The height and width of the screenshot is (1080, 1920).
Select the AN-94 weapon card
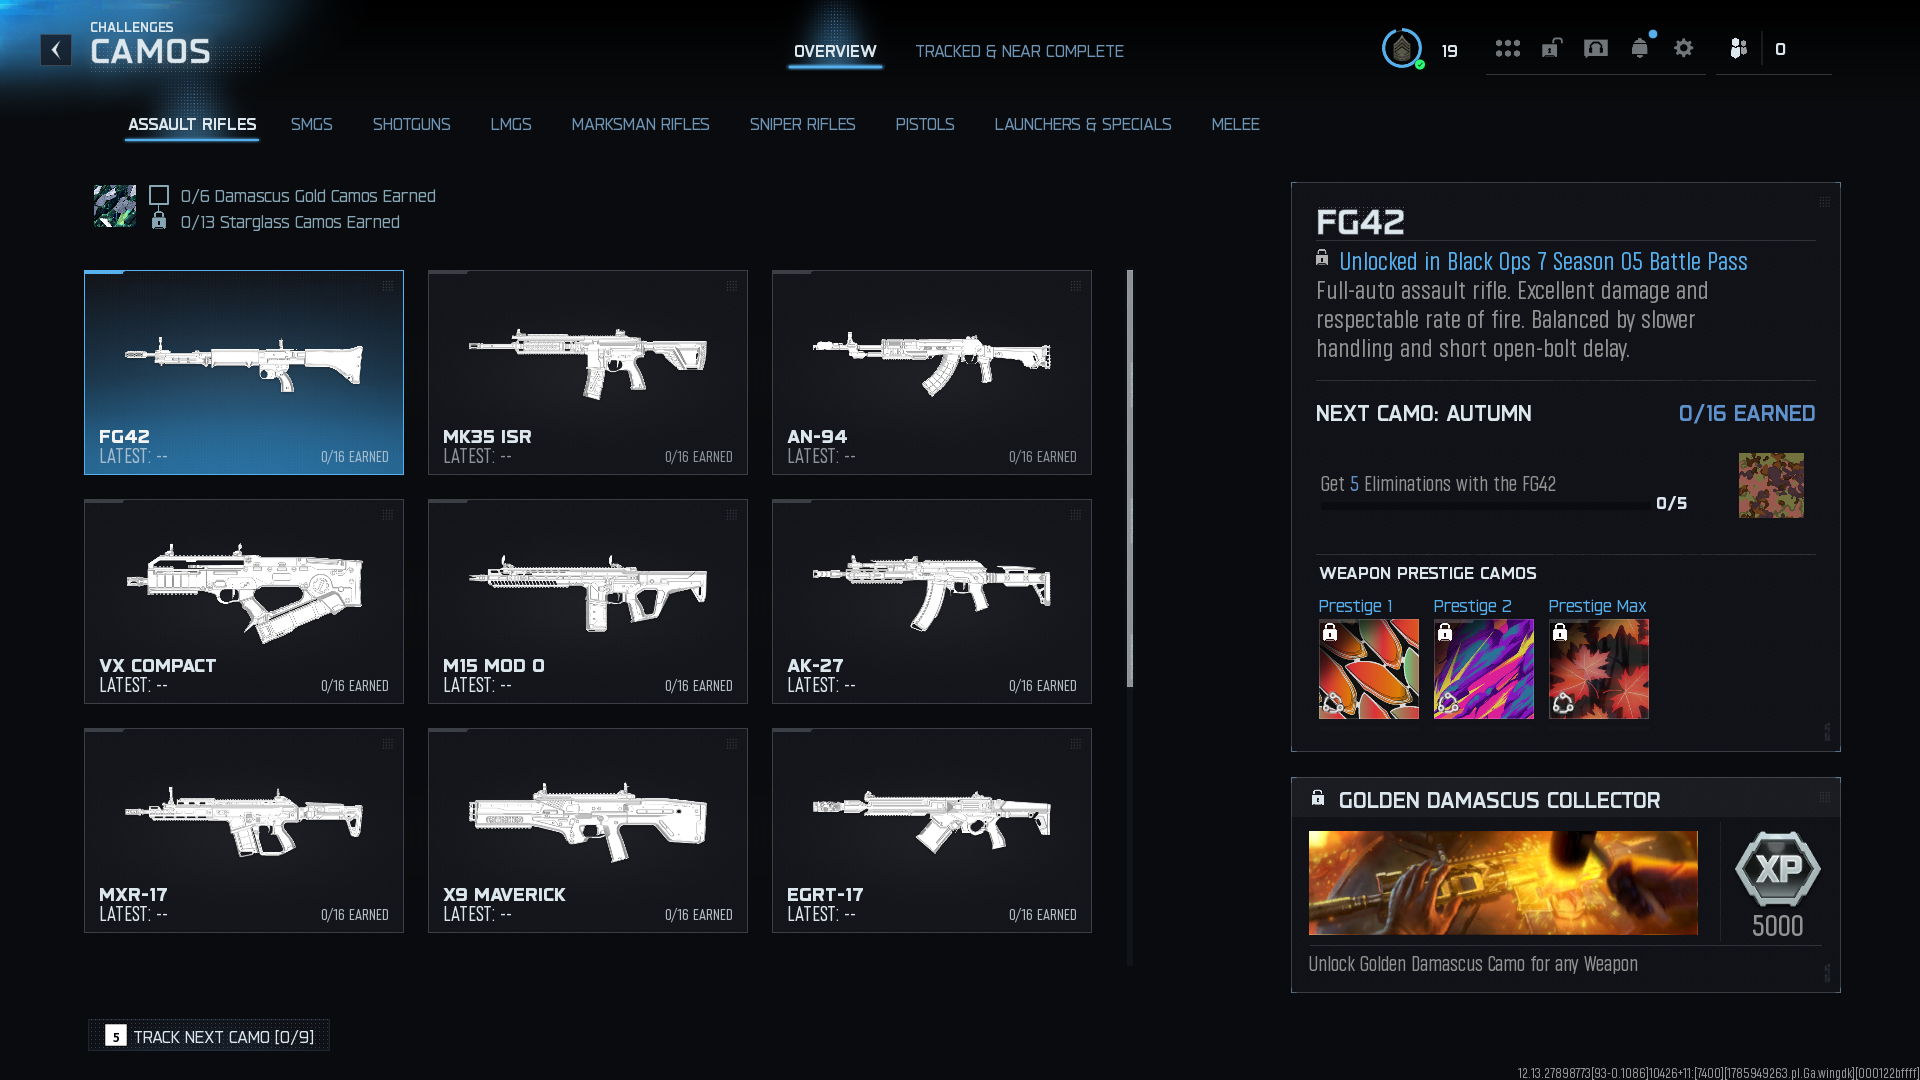pyautogui.click(x=932, y=372)
